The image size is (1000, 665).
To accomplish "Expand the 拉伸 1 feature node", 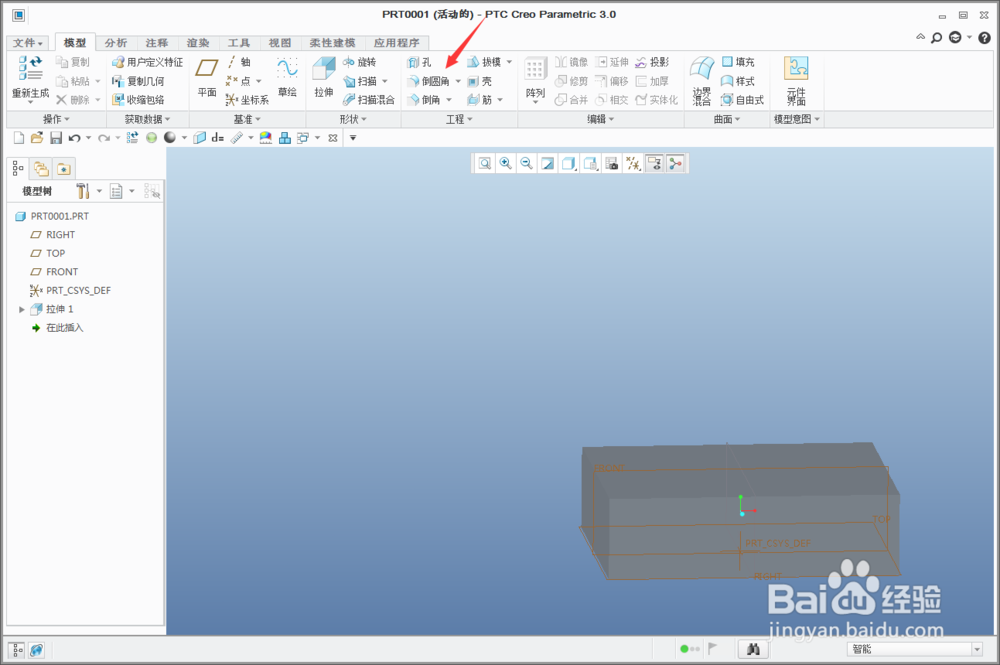I will pos(22,309).
